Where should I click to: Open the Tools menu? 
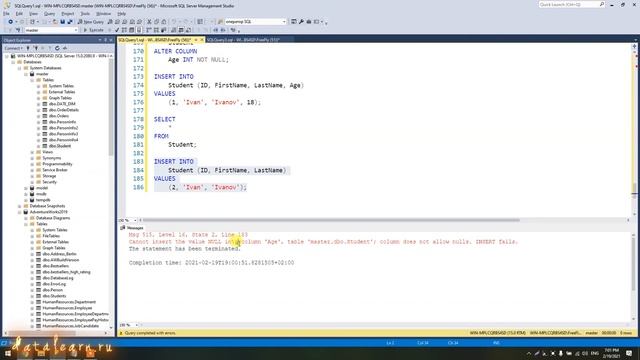[85, 13]
